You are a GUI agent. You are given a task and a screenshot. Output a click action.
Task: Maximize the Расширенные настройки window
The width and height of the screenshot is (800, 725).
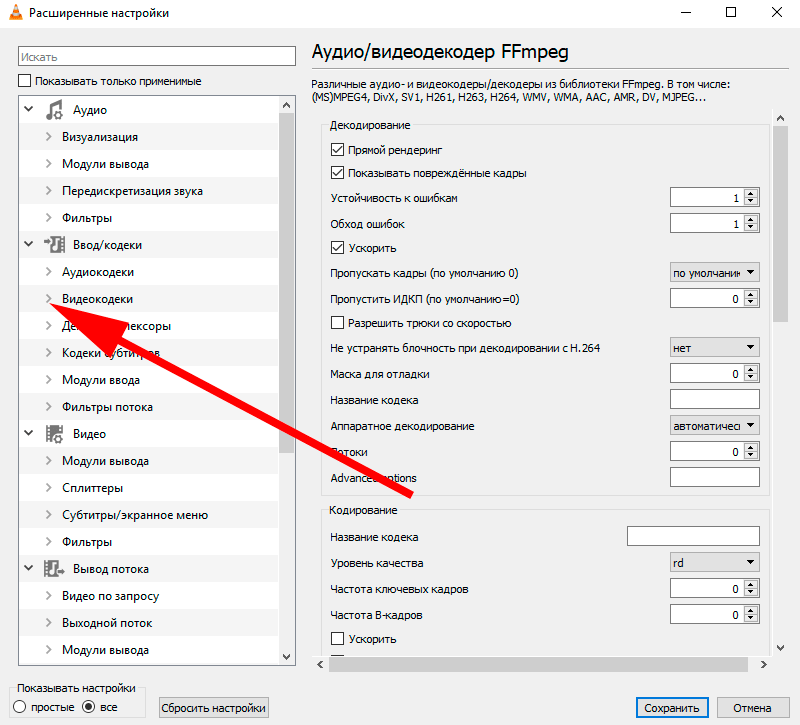point(731,12)
